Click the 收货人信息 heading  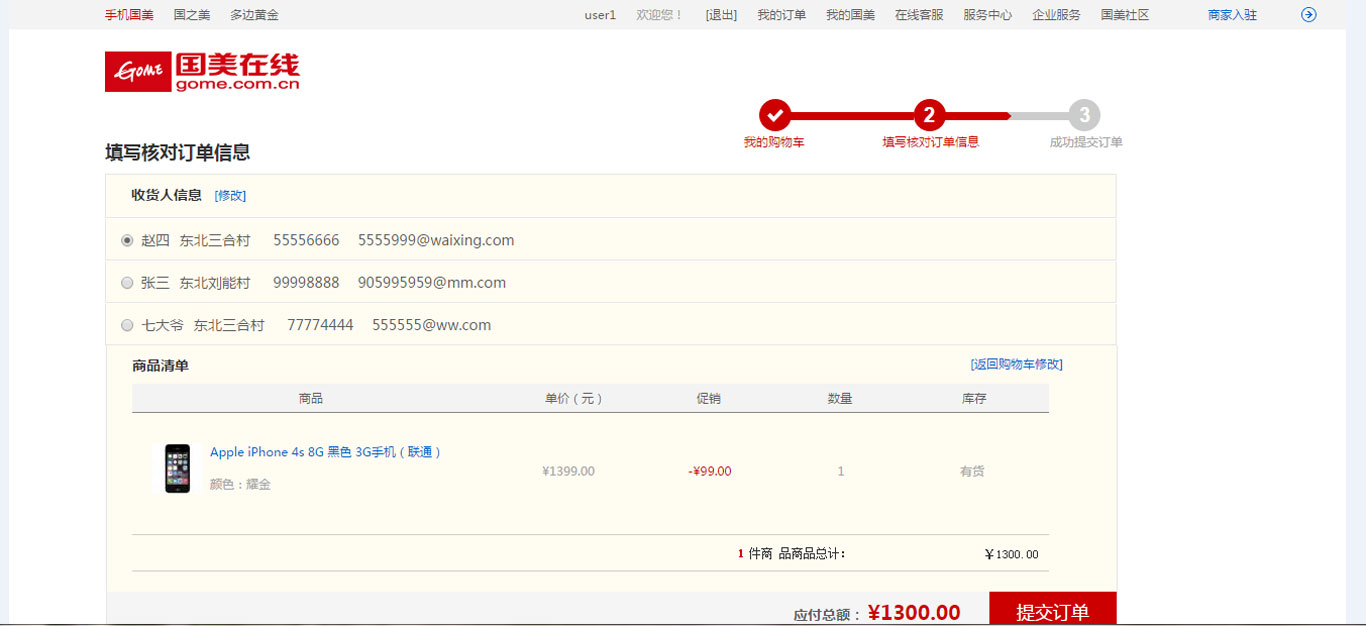[x=167, y=195]
